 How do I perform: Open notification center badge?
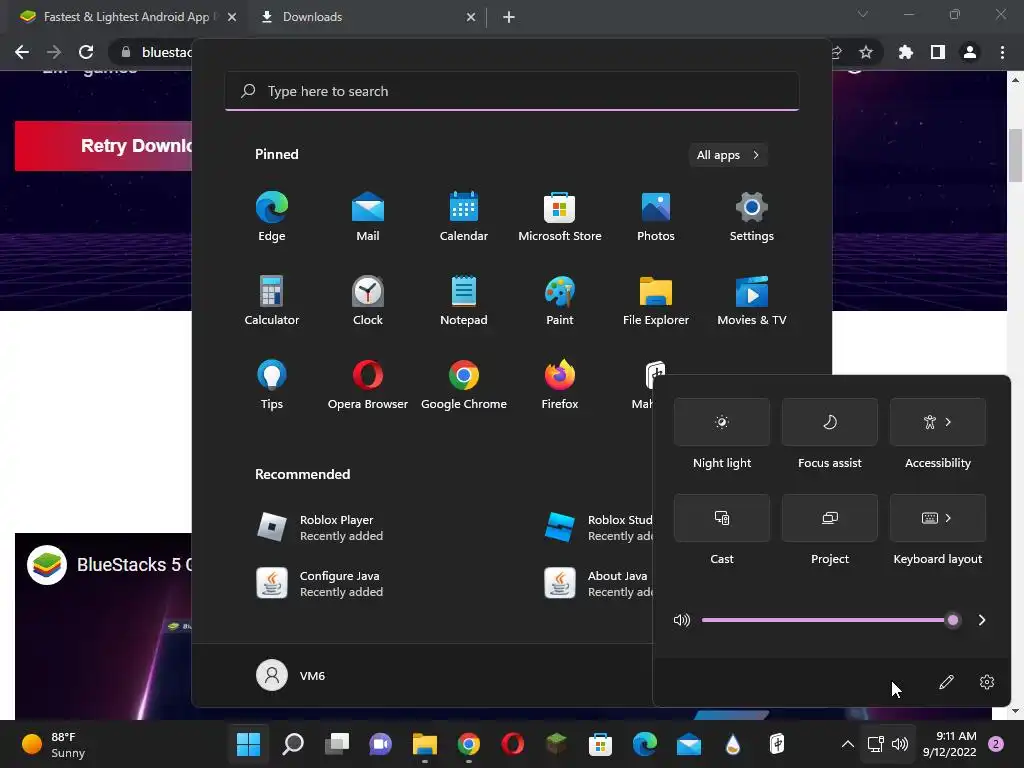(x=996, y=744)
